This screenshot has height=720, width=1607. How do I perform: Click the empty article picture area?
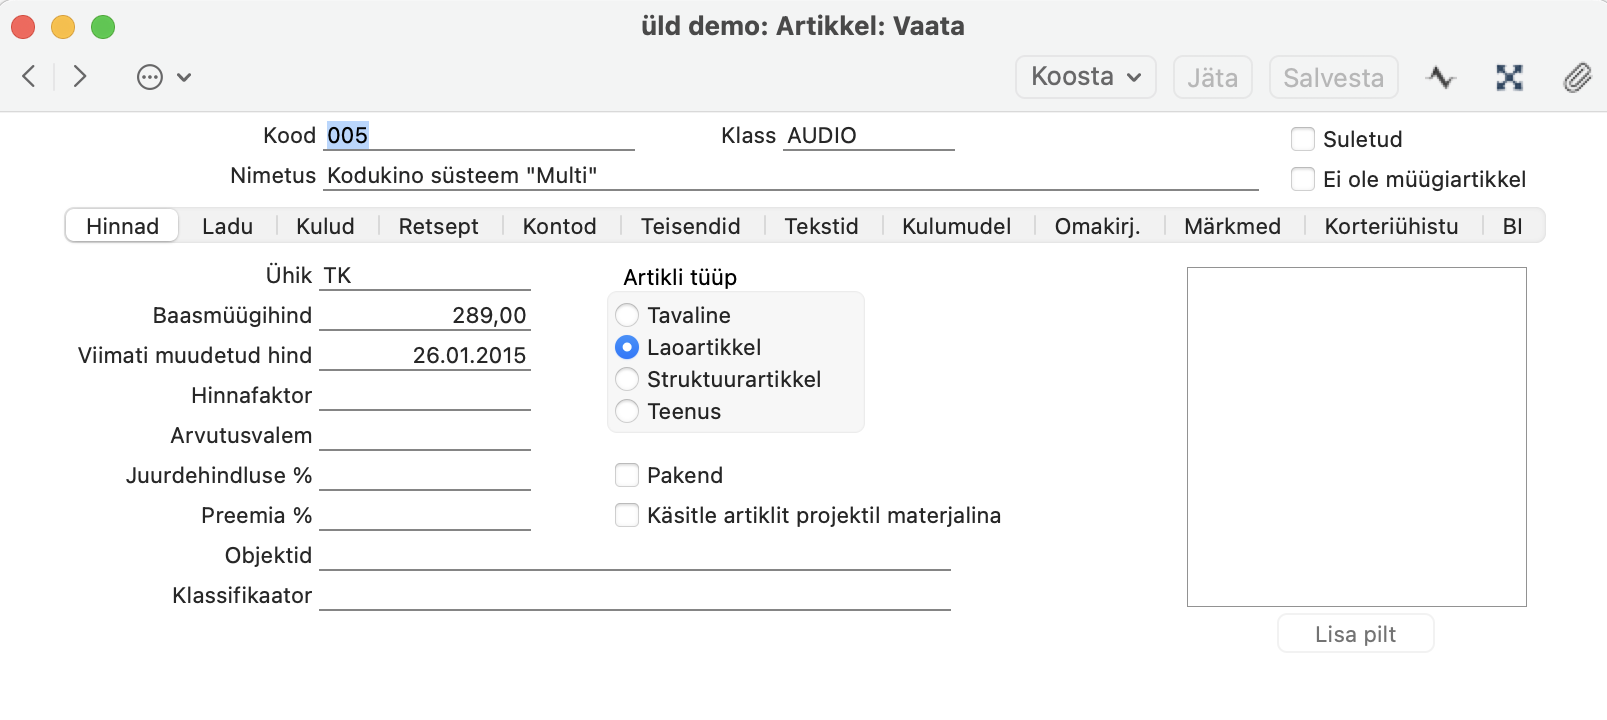1356,436
